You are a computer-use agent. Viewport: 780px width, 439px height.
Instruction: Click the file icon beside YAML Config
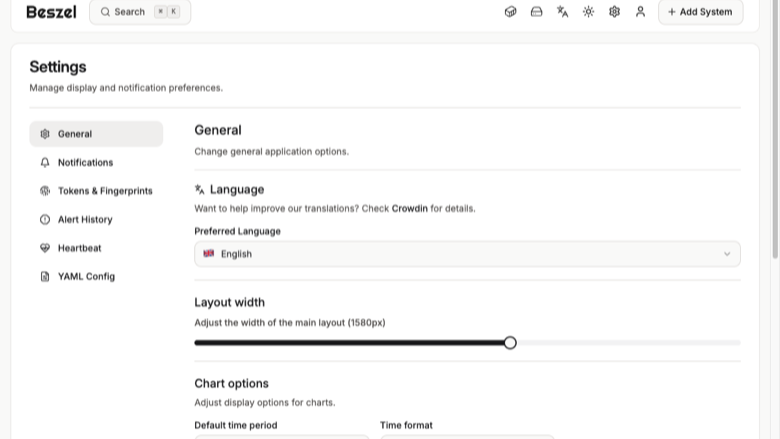tap(45, 276)
